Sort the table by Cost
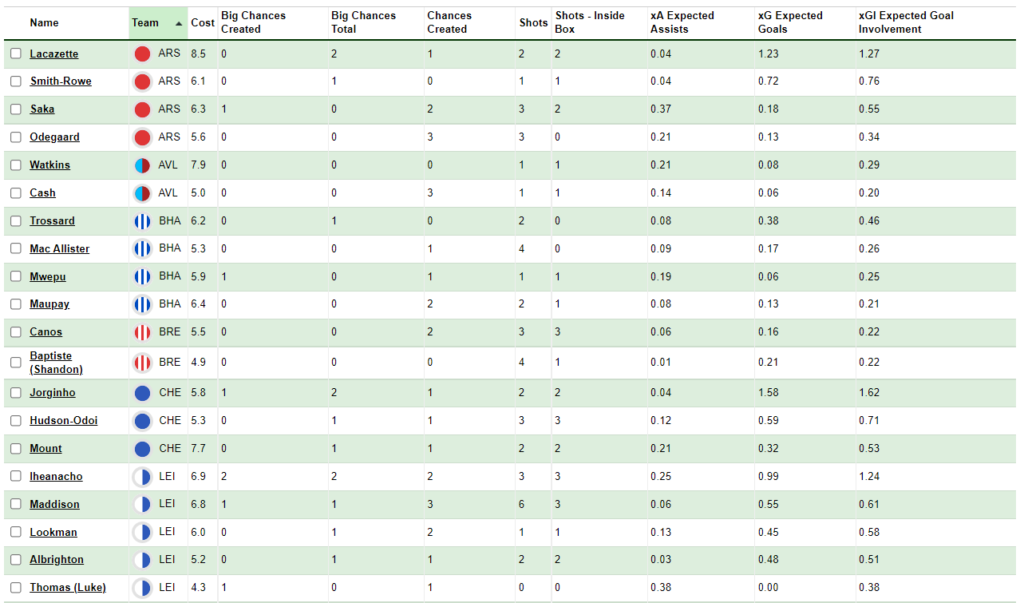Screen dimensions: 1024x603 pyautogui.click(x=202, y=22)
